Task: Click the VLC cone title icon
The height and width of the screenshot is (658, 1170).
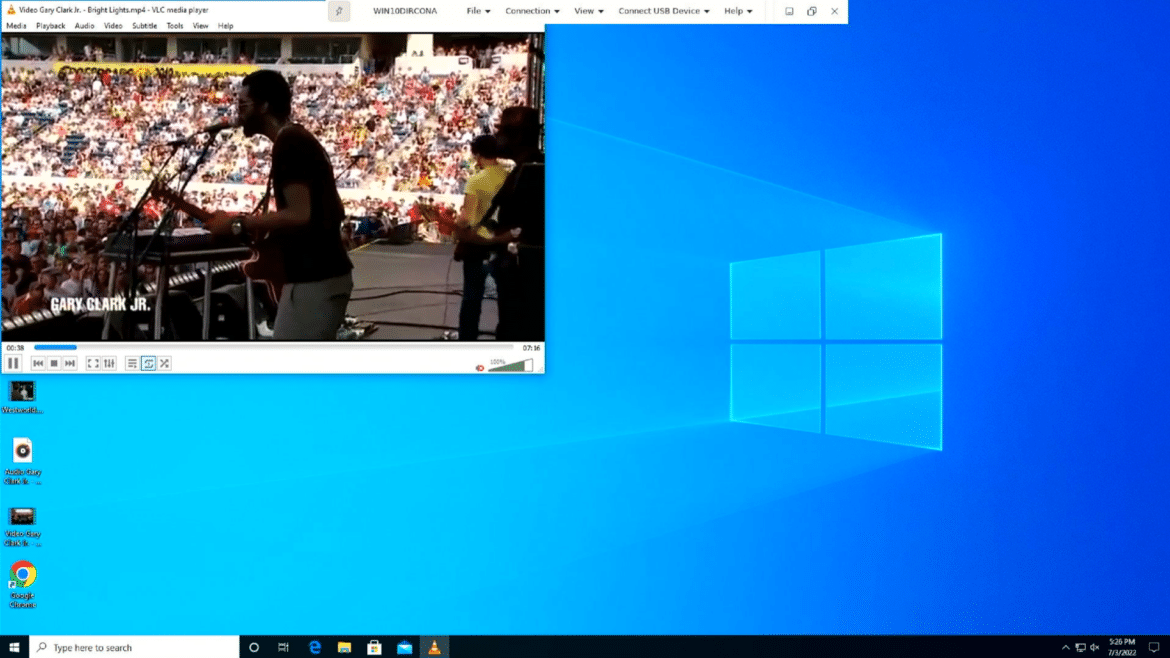Action: tap(10, 10)
